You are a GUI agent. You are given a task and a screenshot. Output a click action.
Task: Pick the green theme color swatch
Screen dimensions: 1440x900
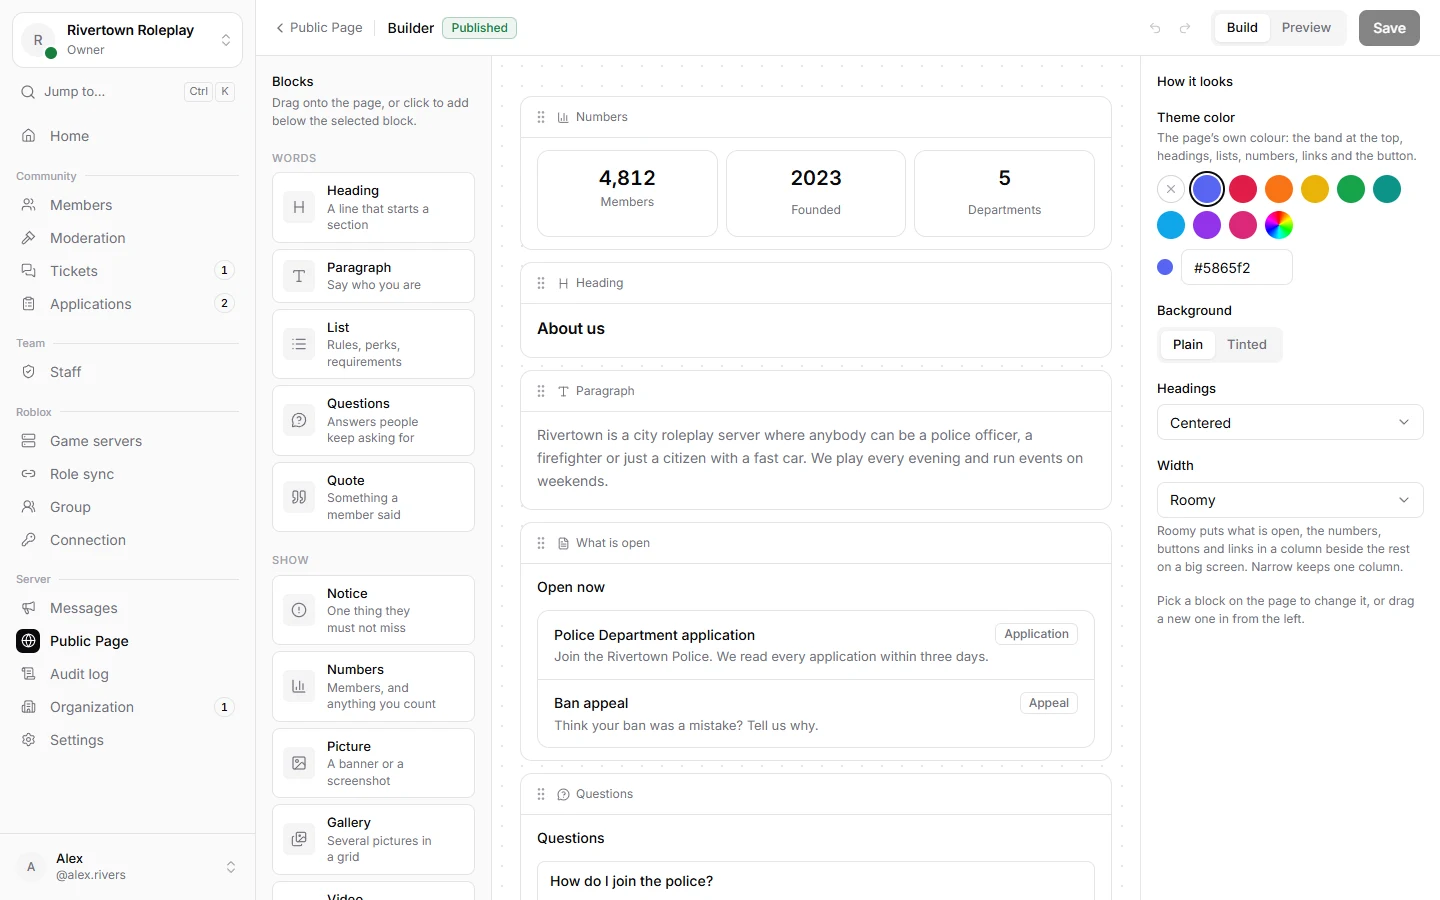(1351, 189)
